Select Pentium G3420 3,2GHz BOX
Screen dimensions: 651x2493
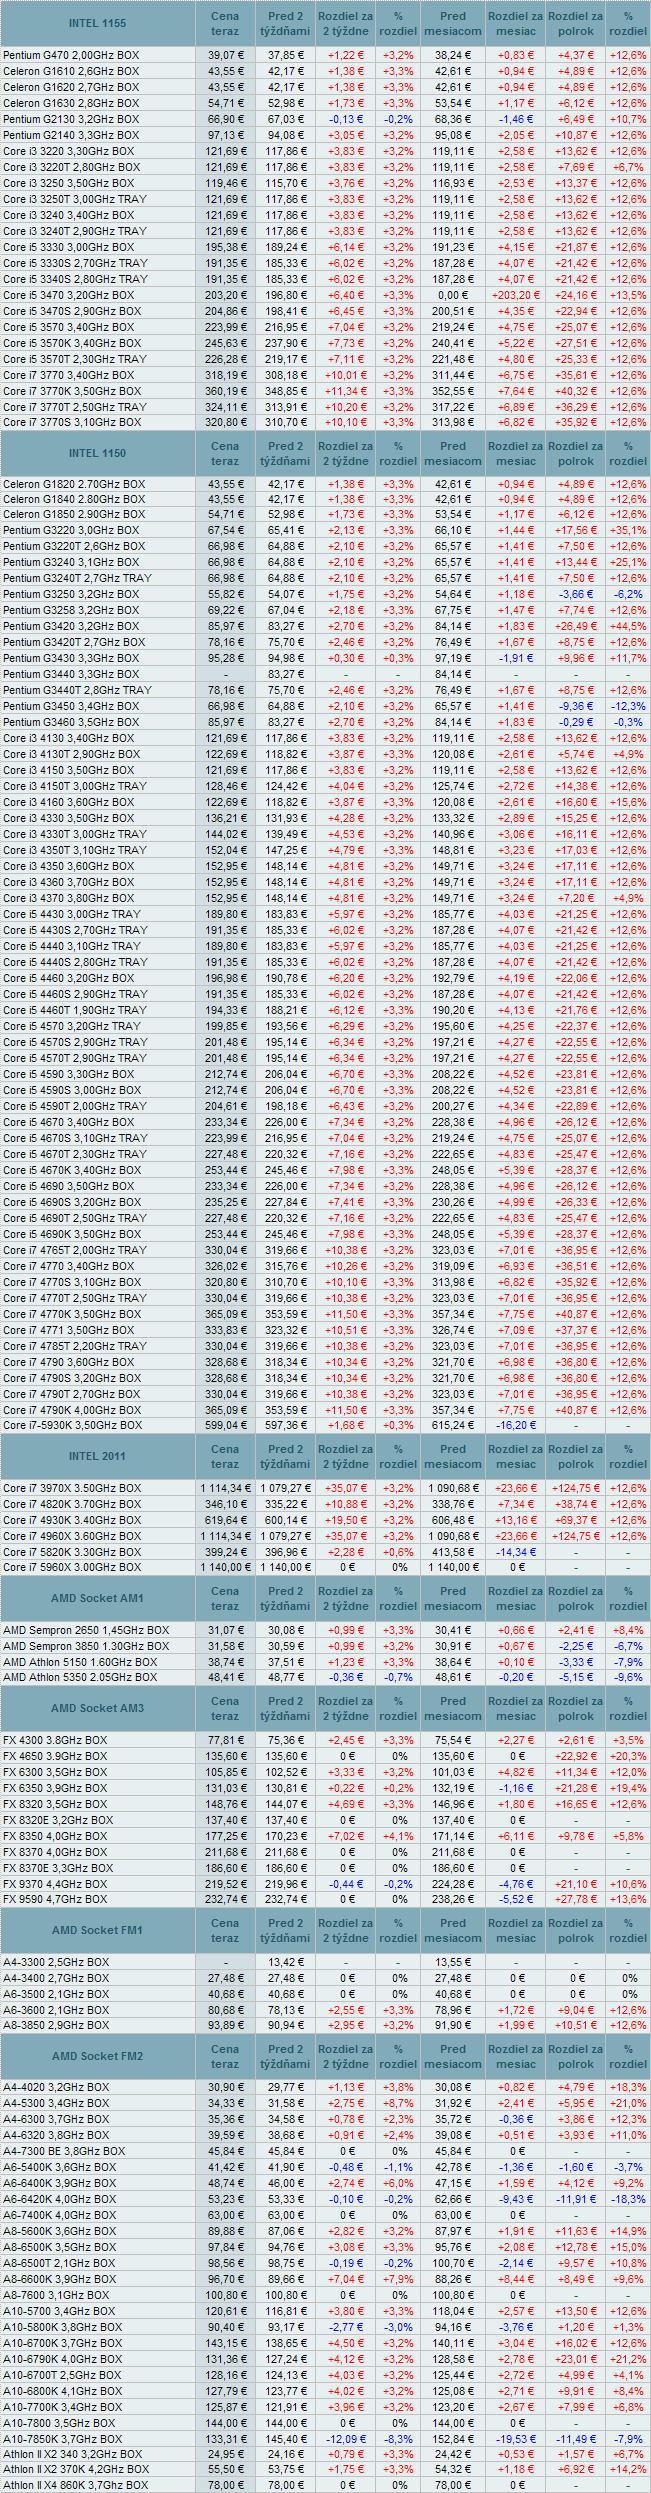click(x=71, y=626)
